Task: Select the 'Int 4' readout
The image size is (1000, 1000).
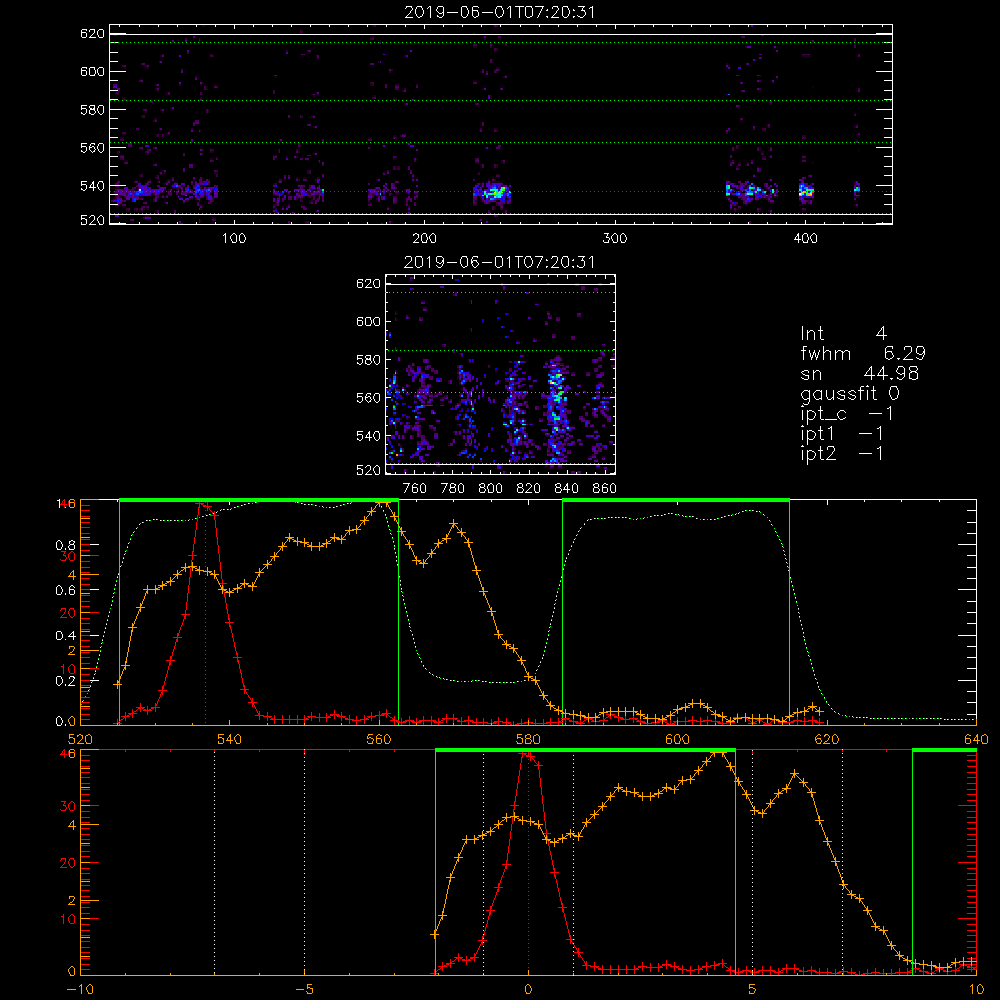Action: tap(843, 334)
